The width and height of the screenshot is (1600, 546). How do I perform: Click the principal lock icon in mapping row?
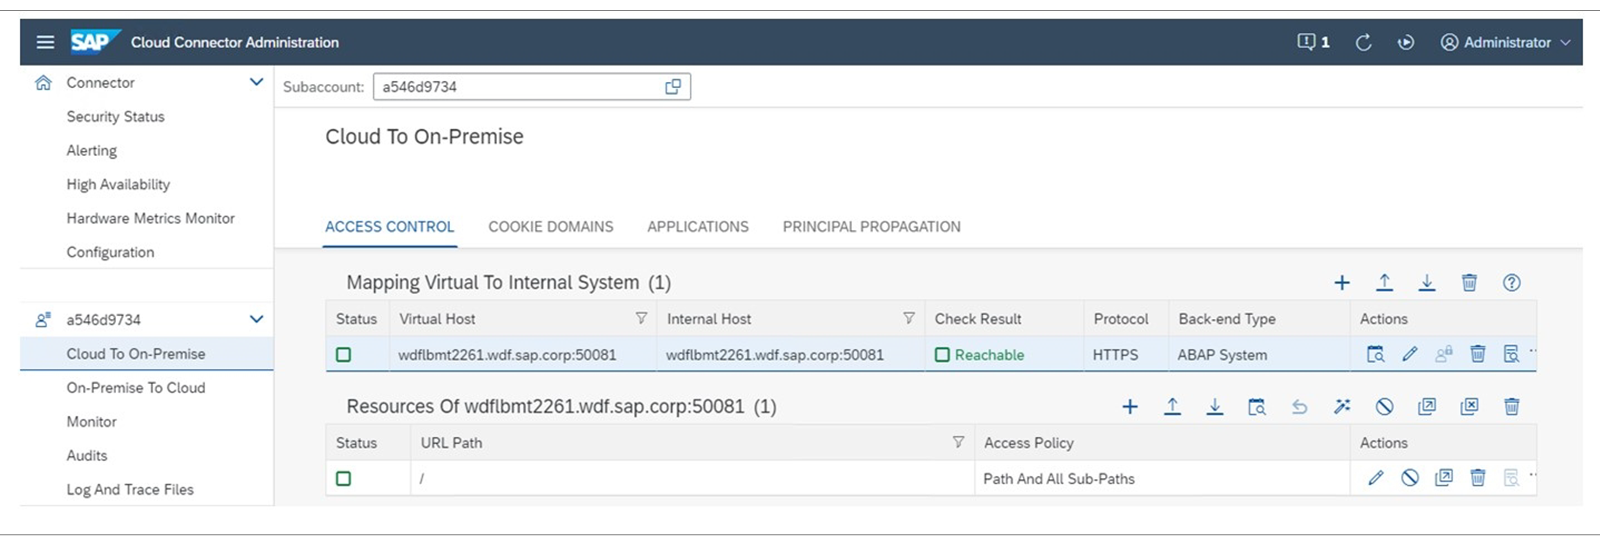(1443, 354)
